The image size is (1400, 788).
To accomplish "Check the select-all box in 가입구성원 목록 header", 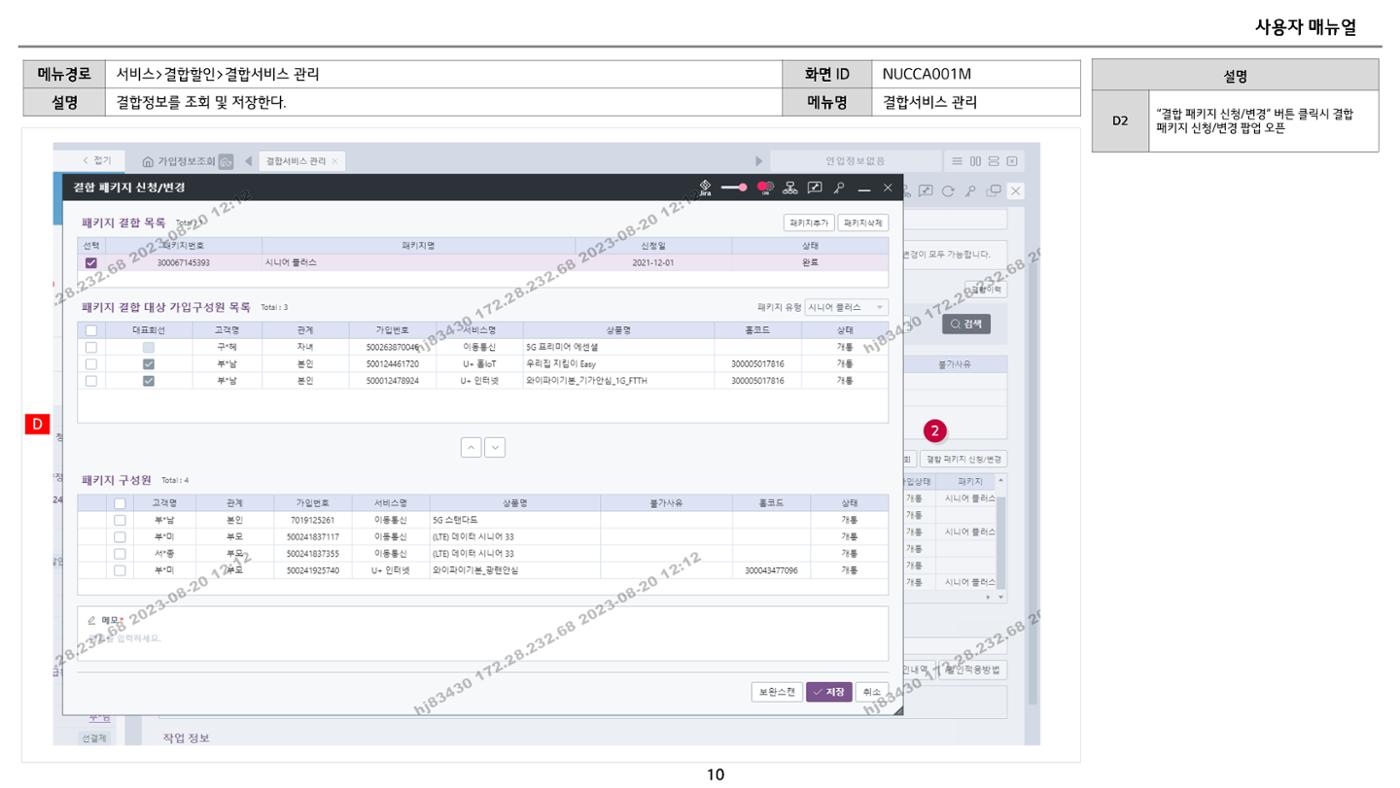I will pyautogui.click(x=92, y=329).
